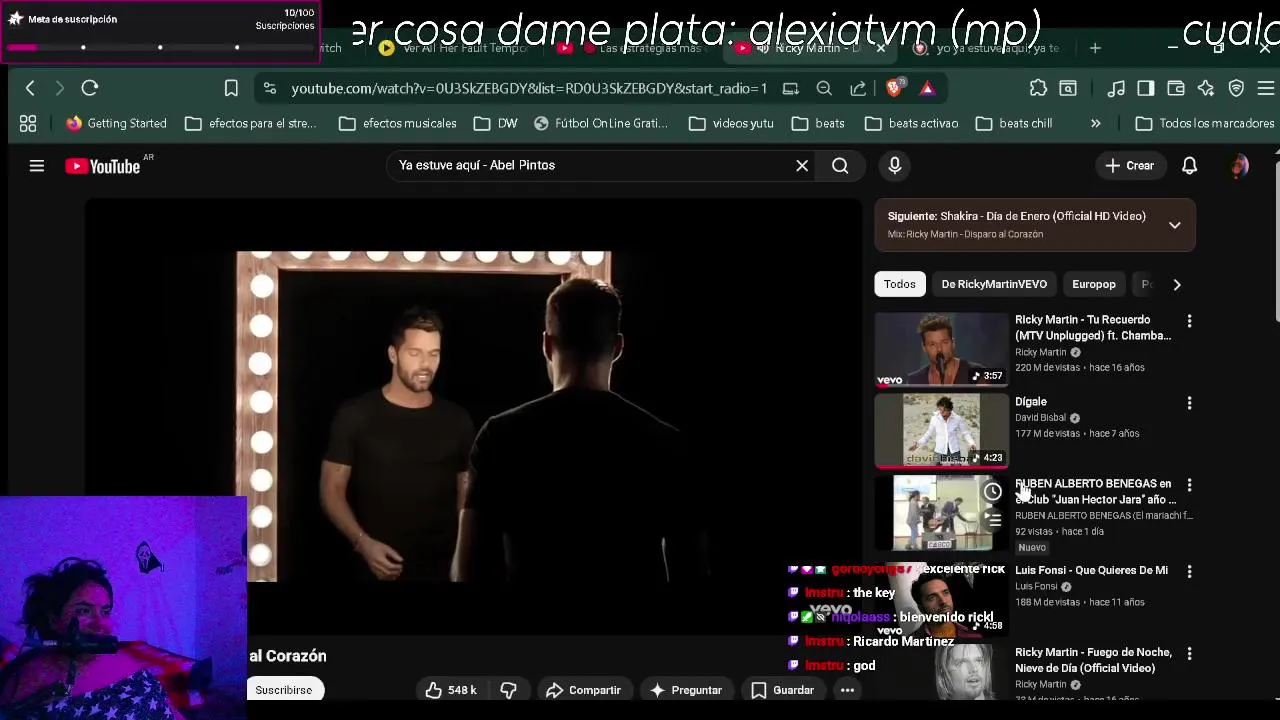Open options for Fuego de Noche video
Viewport: 1280px width, 720px height.
pyautogui.click(x=1189, y=653)
